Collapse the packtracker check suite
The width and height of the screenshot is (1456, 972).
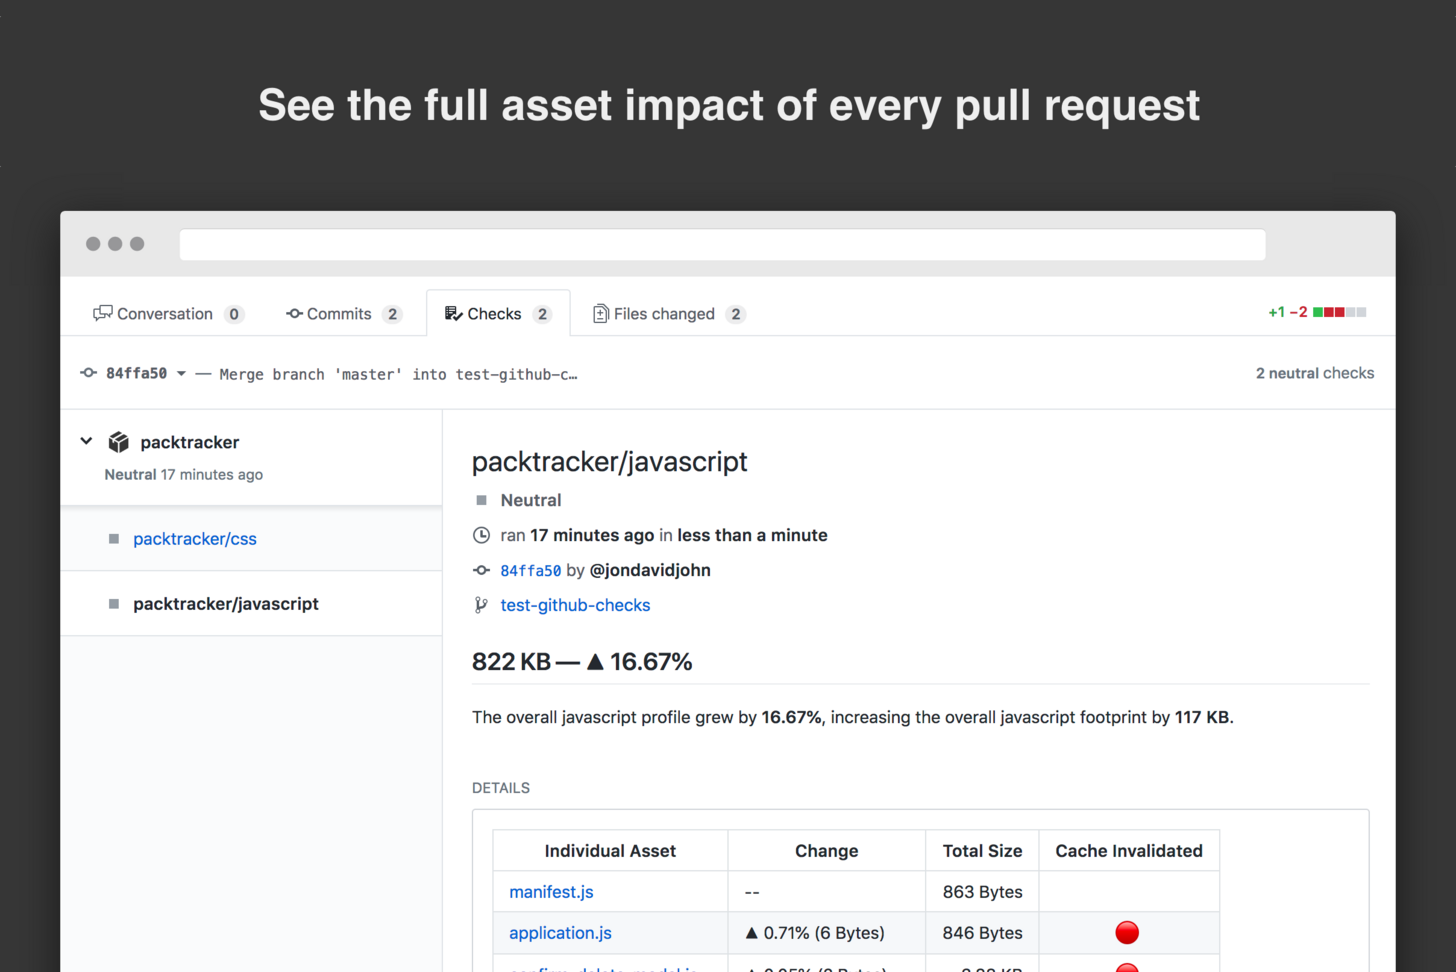click(86, 441)
